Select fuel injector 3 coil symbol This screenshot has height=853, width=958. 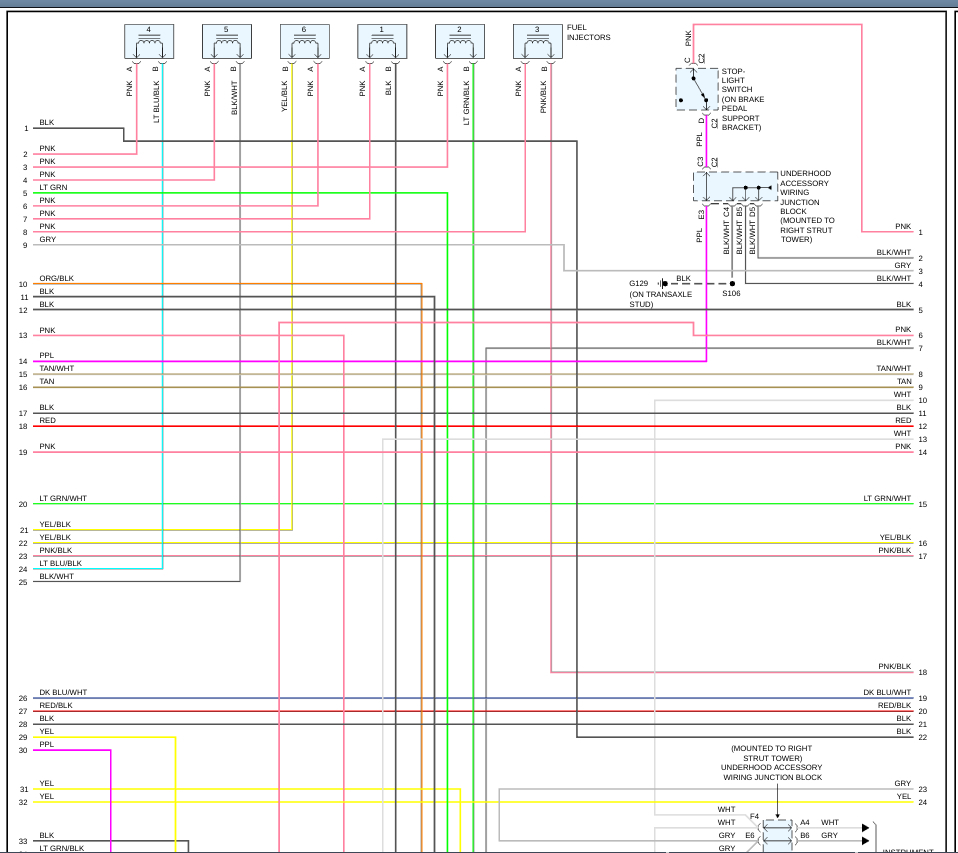point(538,42)
